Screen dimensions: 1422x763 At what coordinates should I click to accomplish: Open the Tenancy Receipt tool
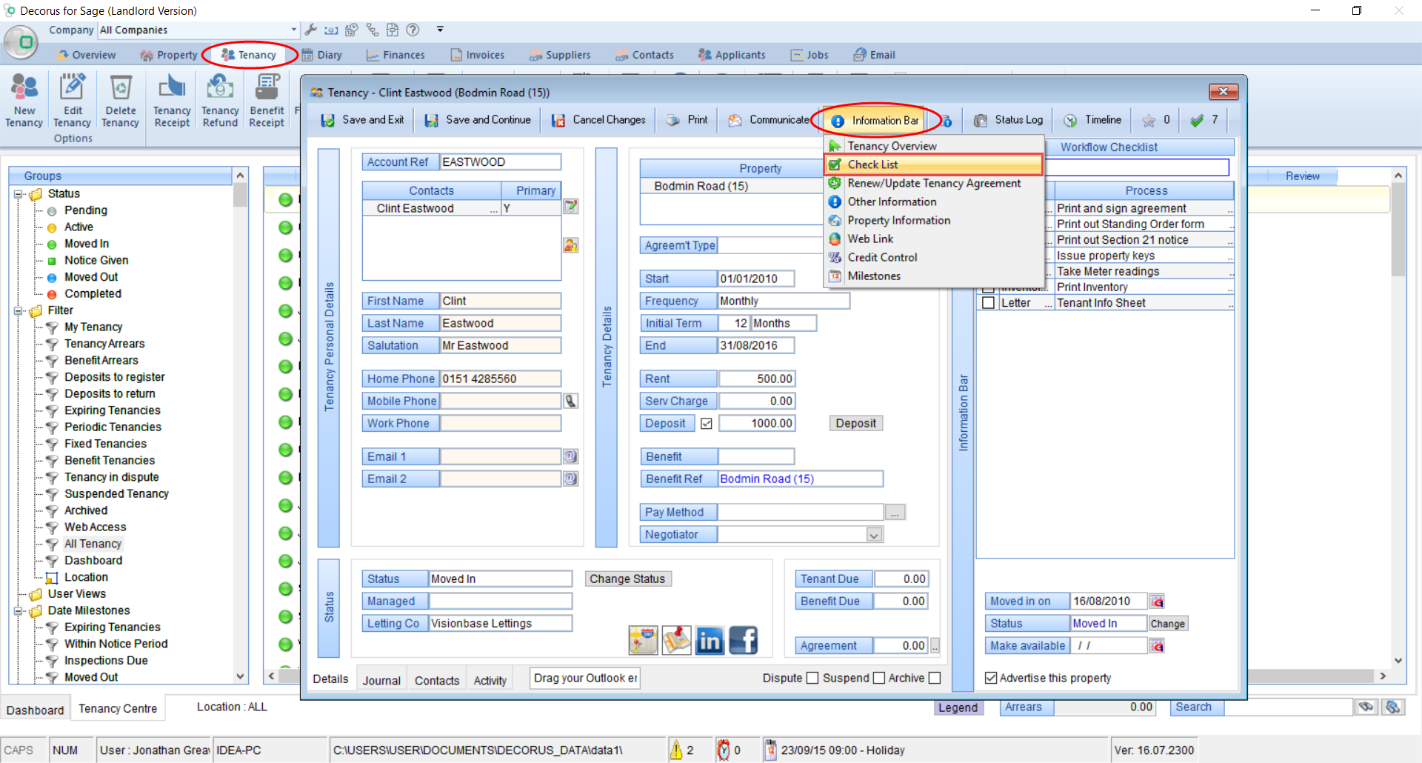172,101
